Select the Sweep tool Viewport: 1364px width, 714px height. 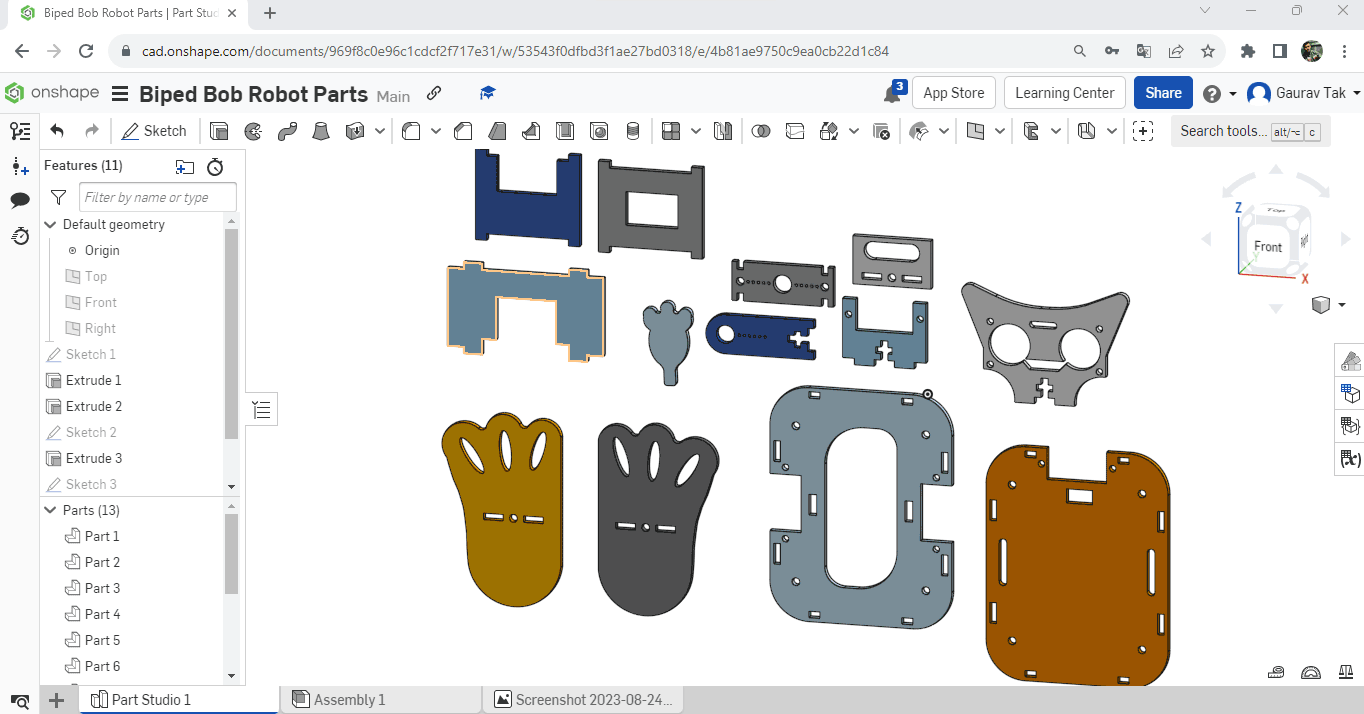tap(288, 131)
